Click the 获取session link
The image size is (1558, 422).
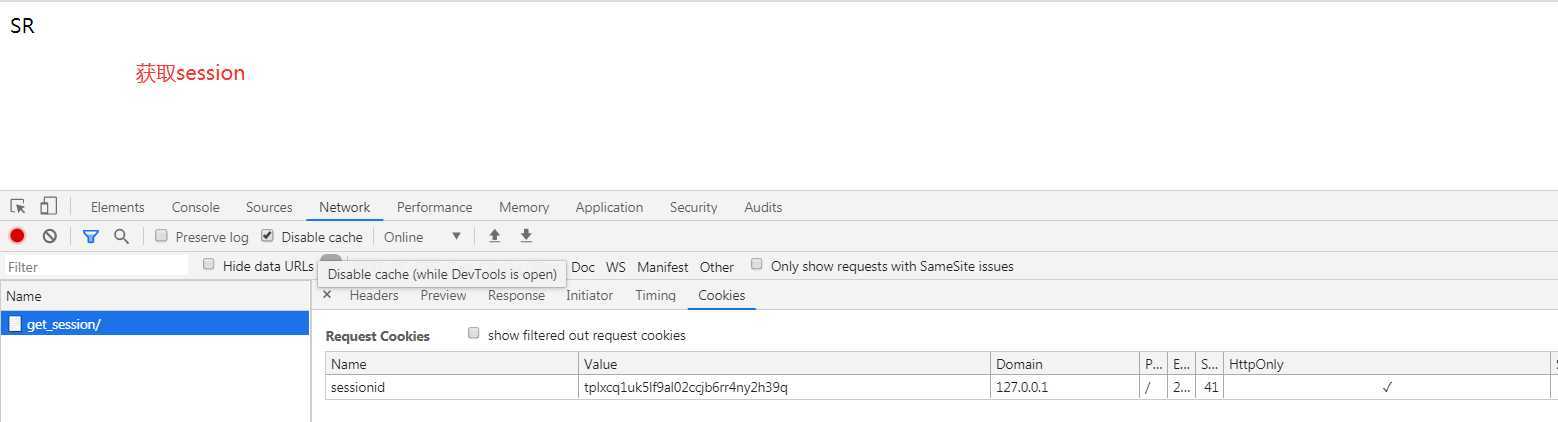coord(190,73)
